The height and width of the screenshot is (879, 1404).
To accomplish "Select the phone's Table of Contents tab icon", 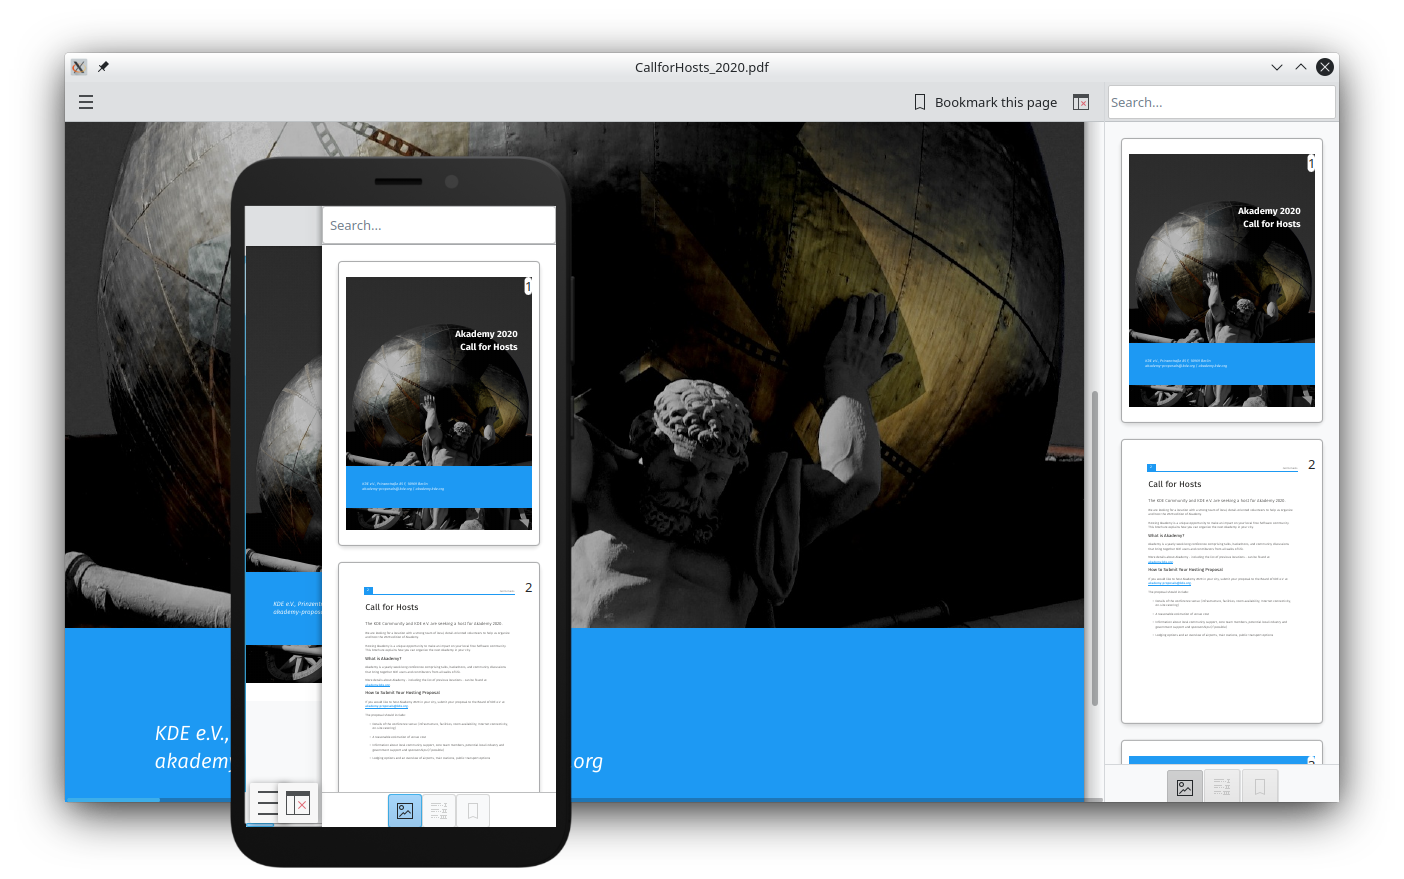I will [439, 811].
